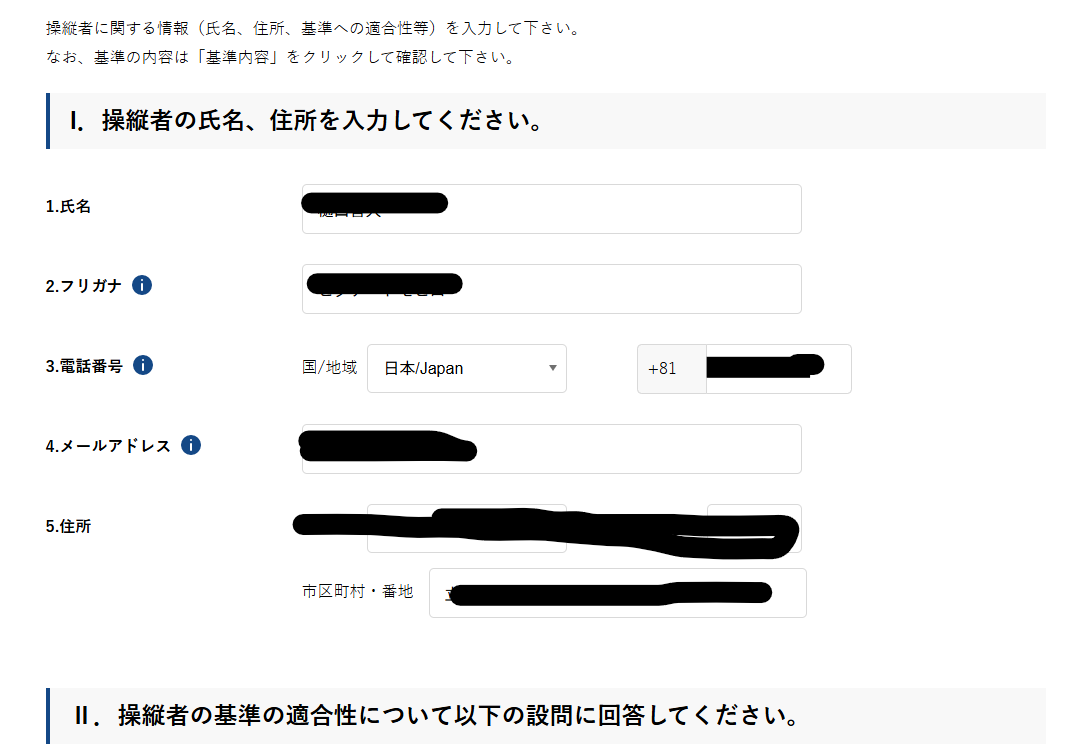Select the phone number field after +81
The height and width of the screenshot is (745, 1071).
point(778,369)
